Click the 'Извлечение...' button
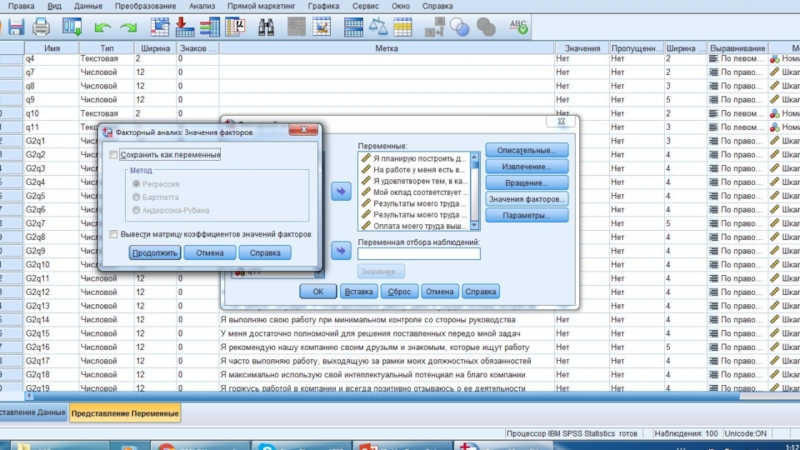Viewport: 800px width, 450px height. click(x=526, y=166)
